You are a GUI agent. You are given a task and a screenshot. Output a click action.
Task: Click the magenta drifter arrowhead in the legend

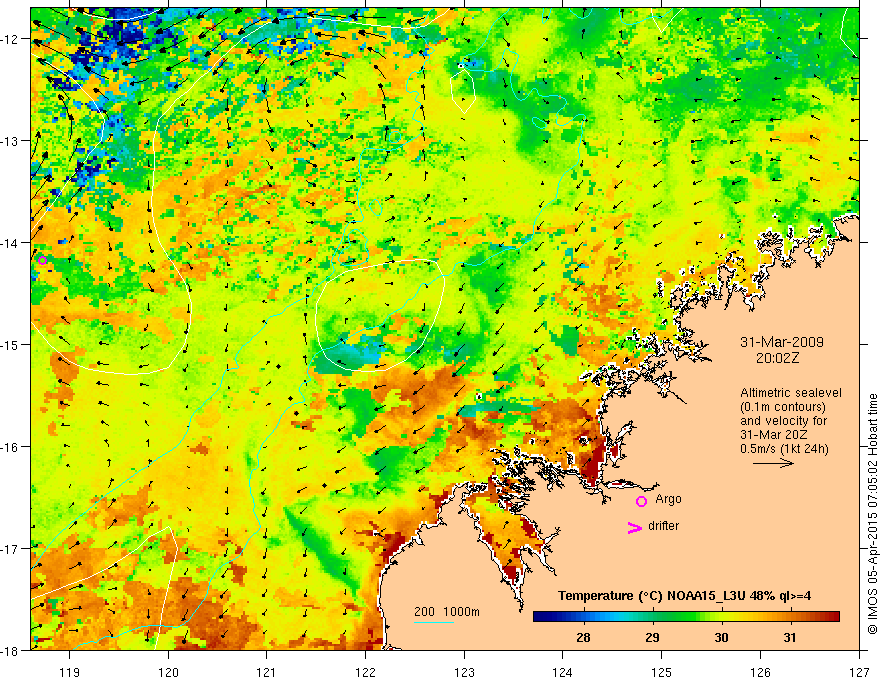(x=634, y=527)
